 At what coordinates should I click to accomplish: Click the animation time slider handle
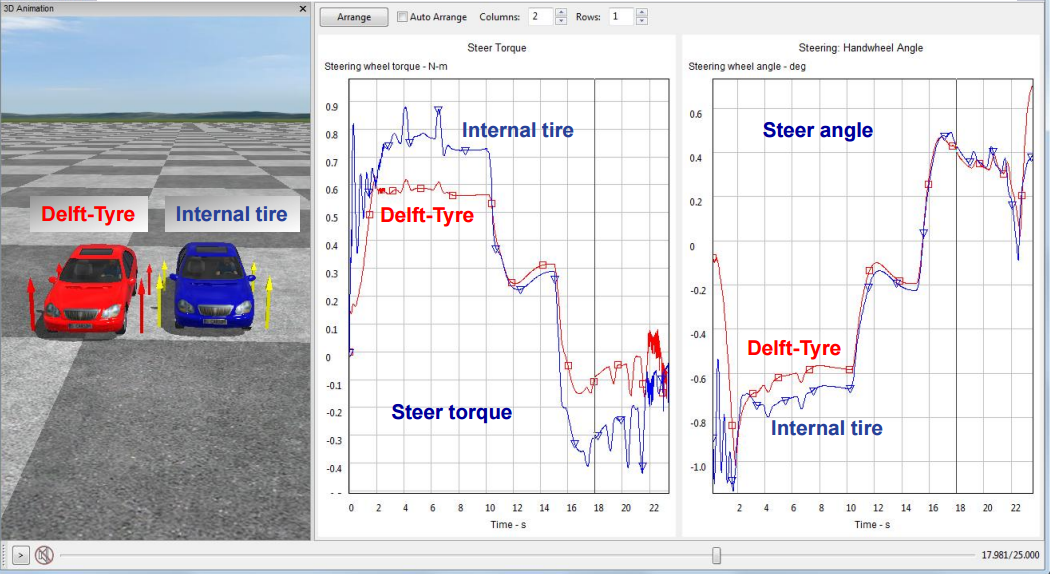[x=717, y=555]
